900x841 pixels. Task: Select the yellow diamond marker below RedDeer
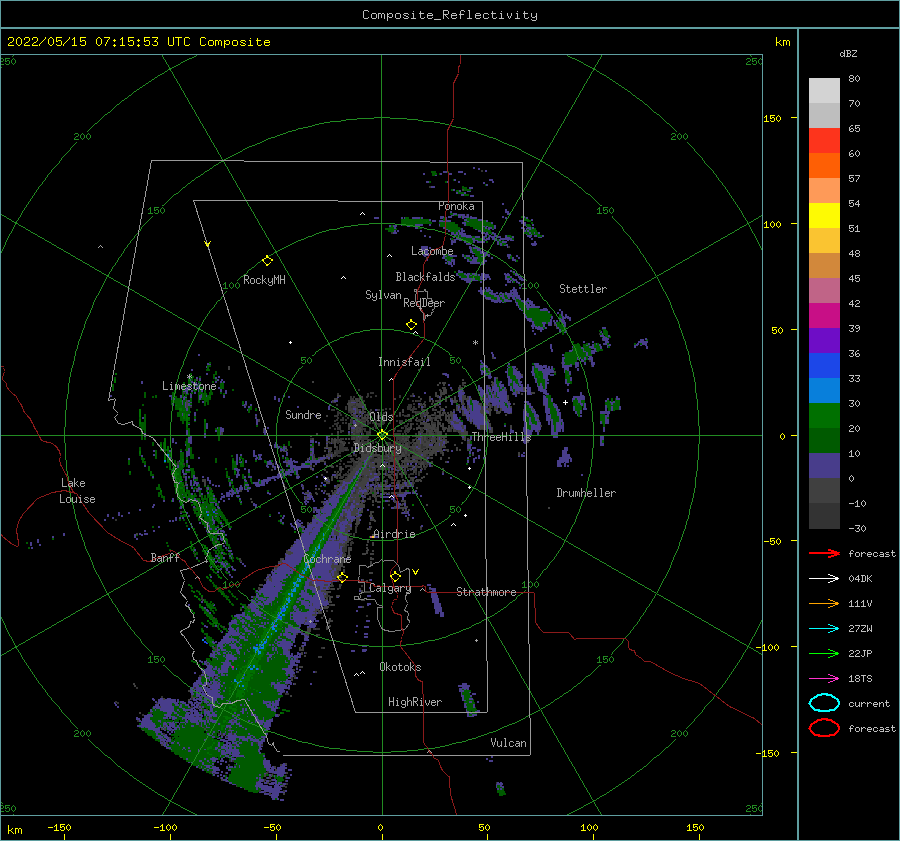tap(411, 325)
